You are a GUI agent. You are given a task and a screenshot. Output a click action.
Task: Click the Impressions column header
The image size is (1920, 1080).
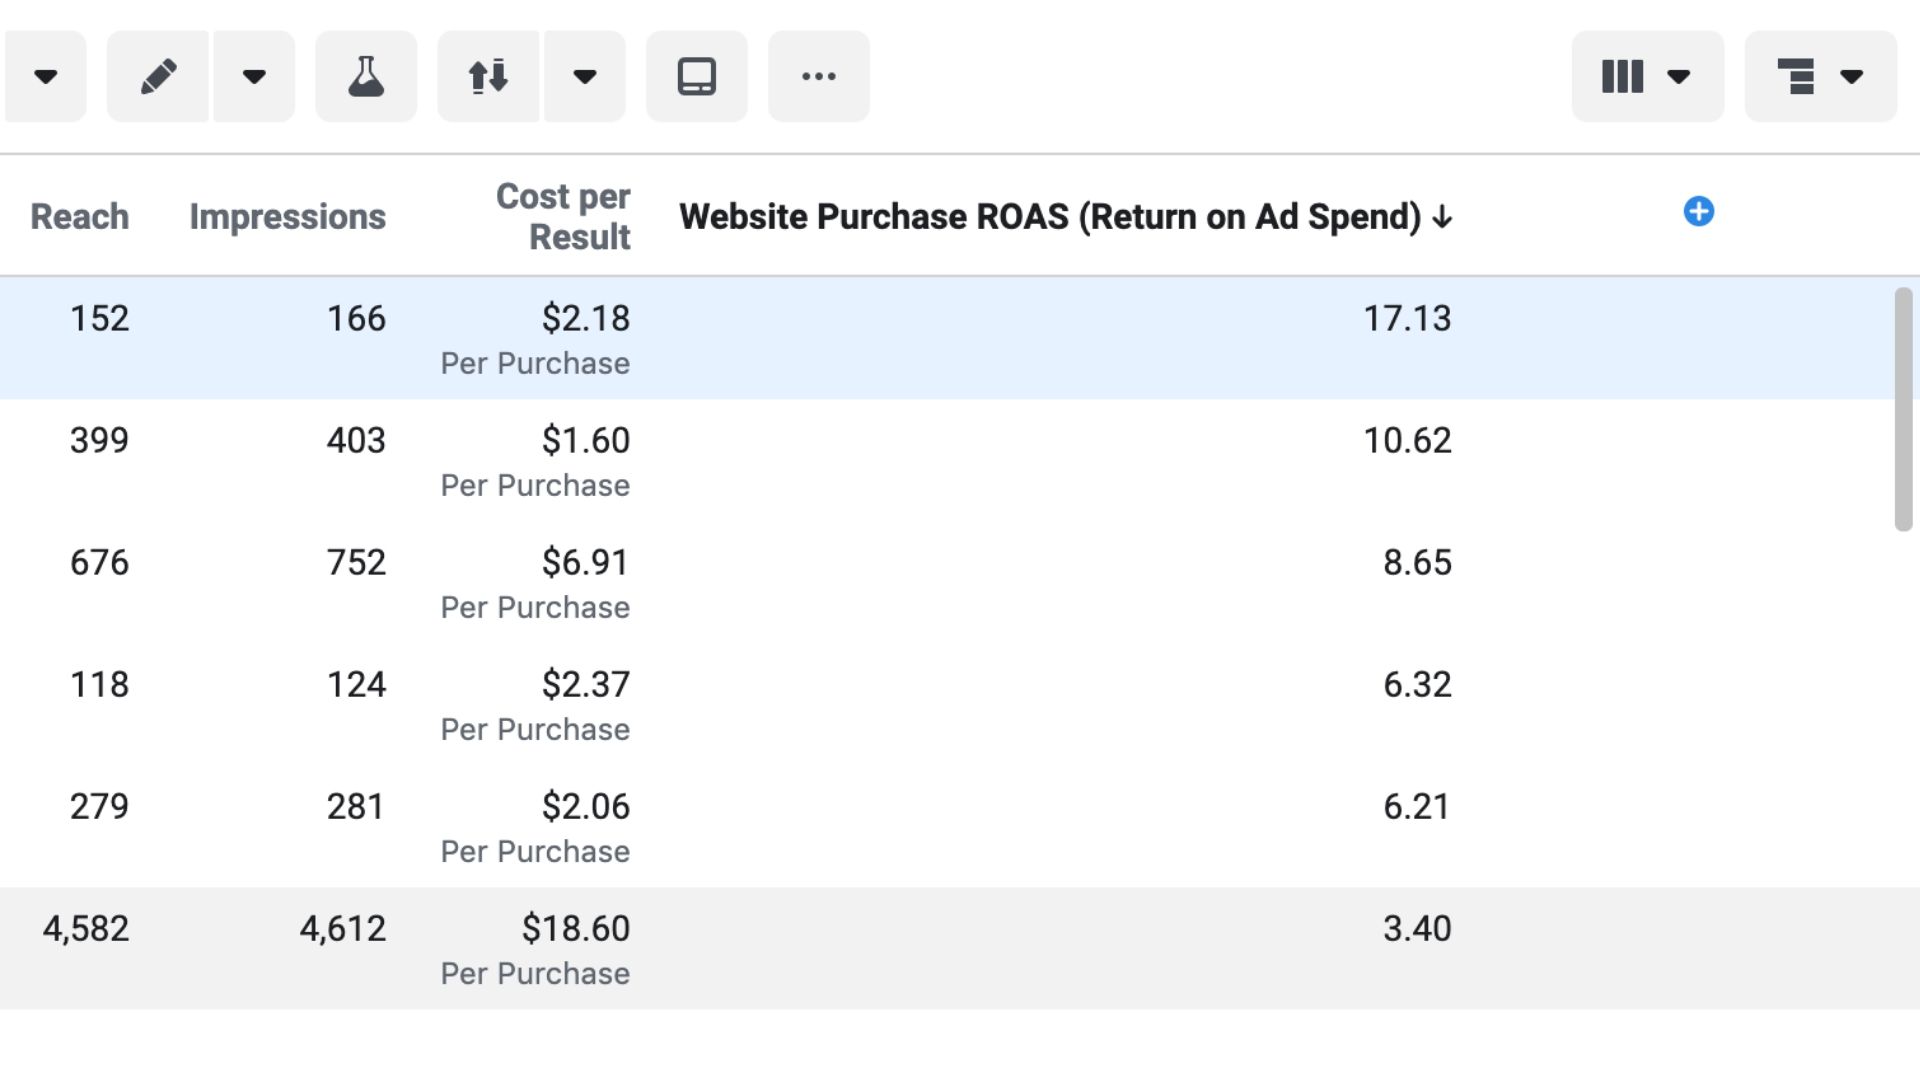point(287,216)
